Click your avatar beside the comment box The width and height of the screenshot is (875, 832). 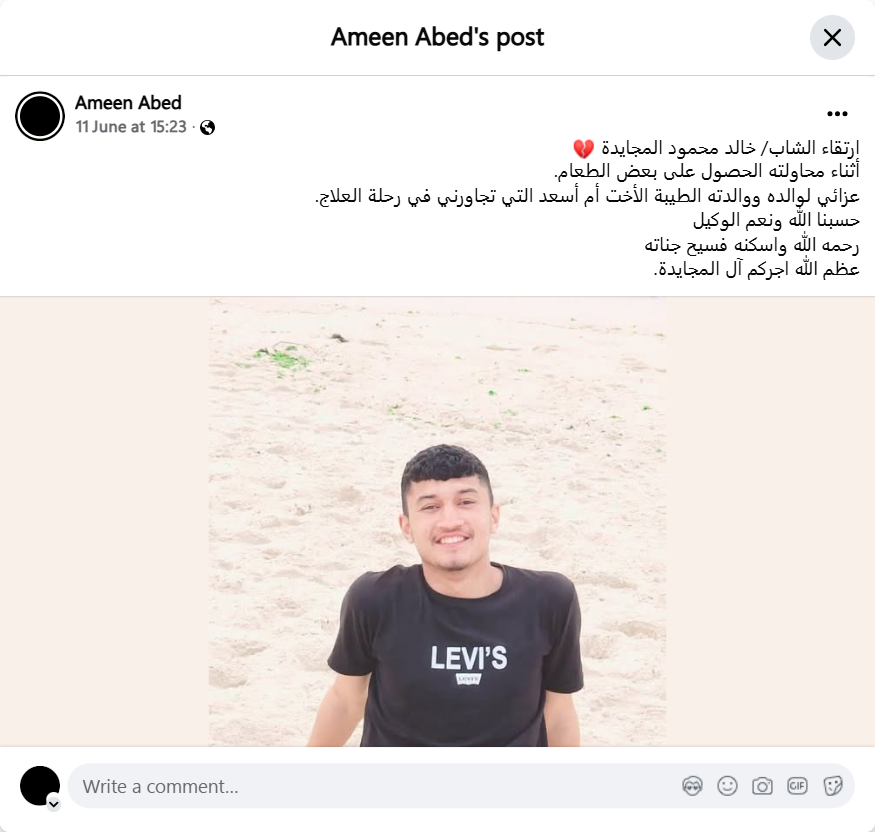point(40,786)
